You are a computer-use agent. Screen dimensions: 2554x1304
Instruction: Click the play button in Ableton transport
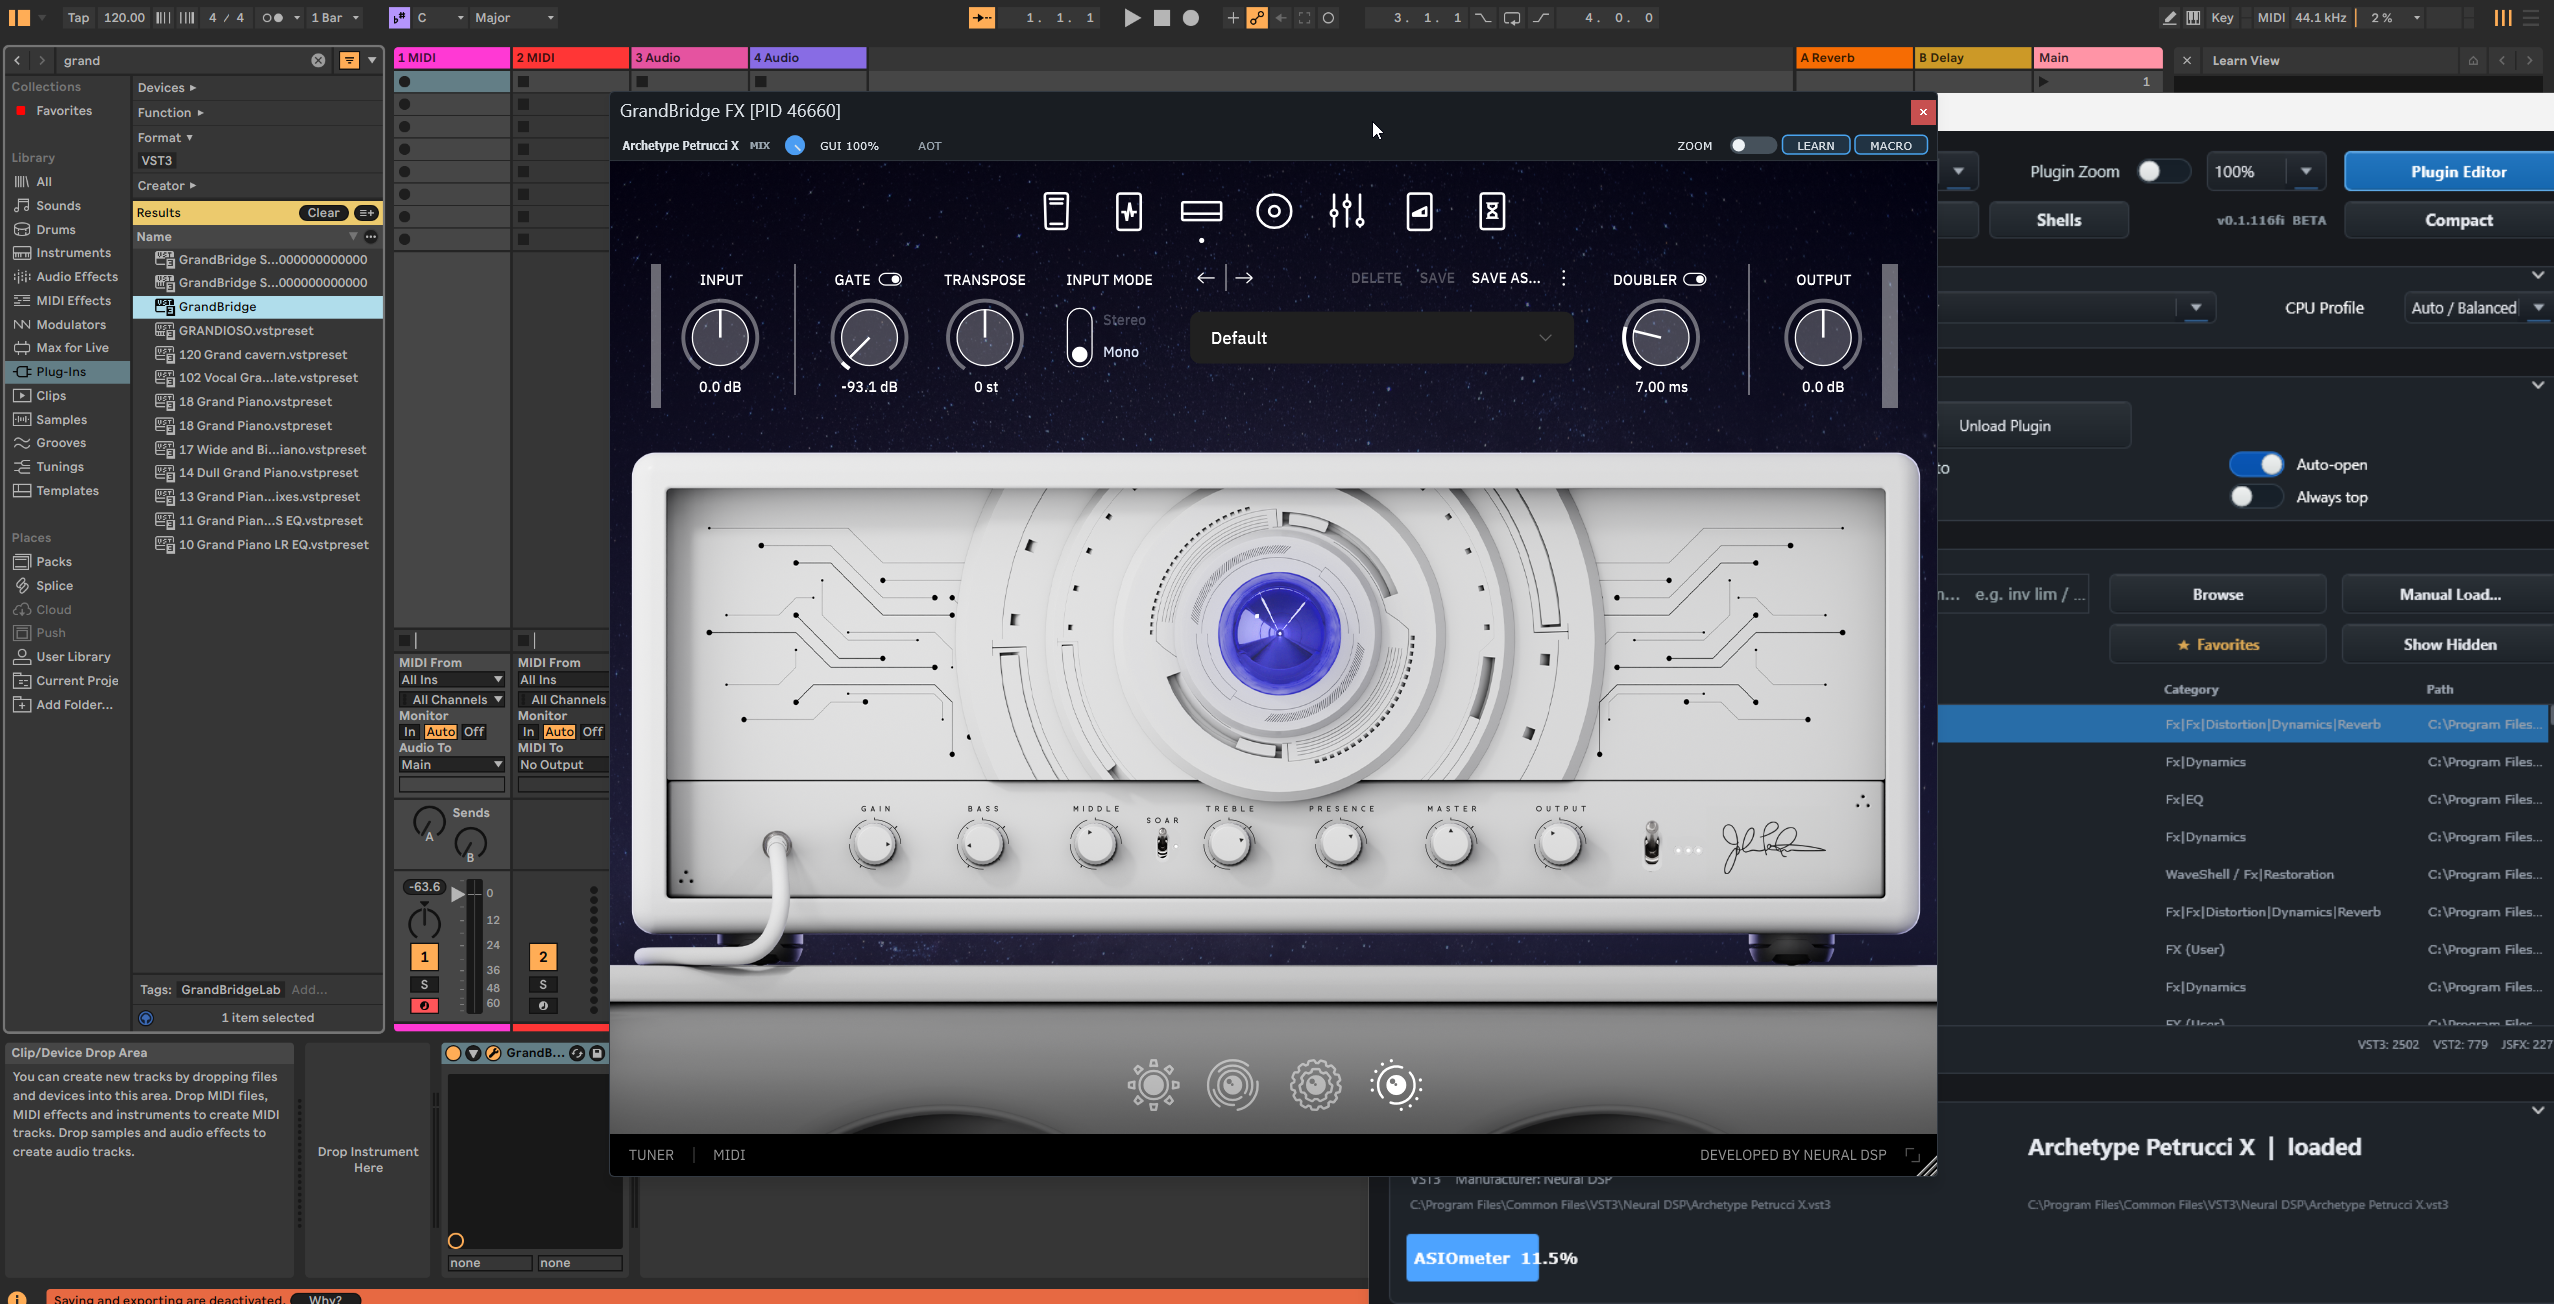coord(1131,18)
